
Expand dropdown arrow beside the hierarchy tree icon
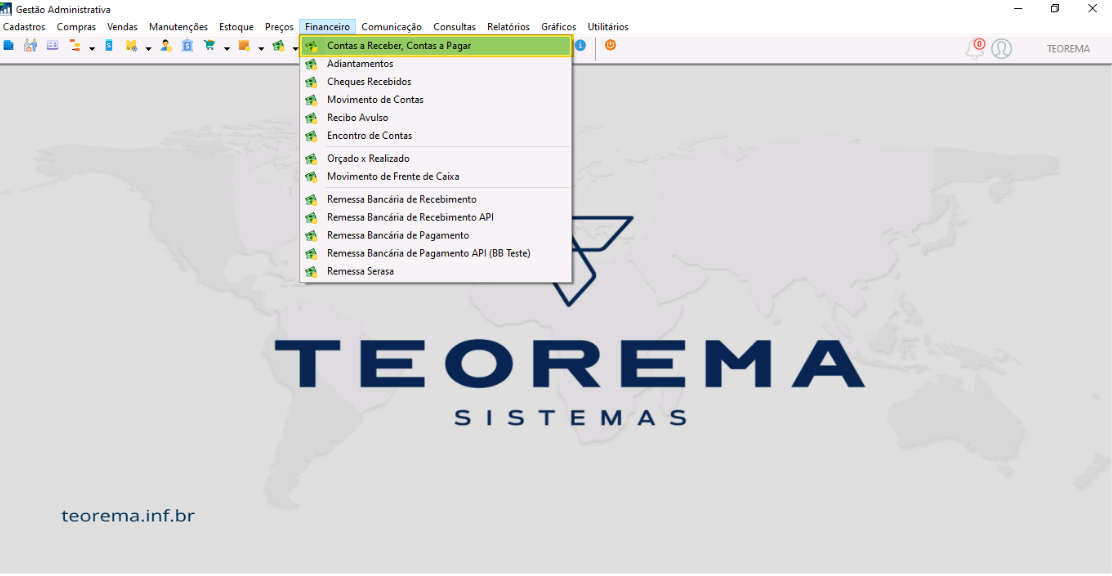click(x=92, y=49)
